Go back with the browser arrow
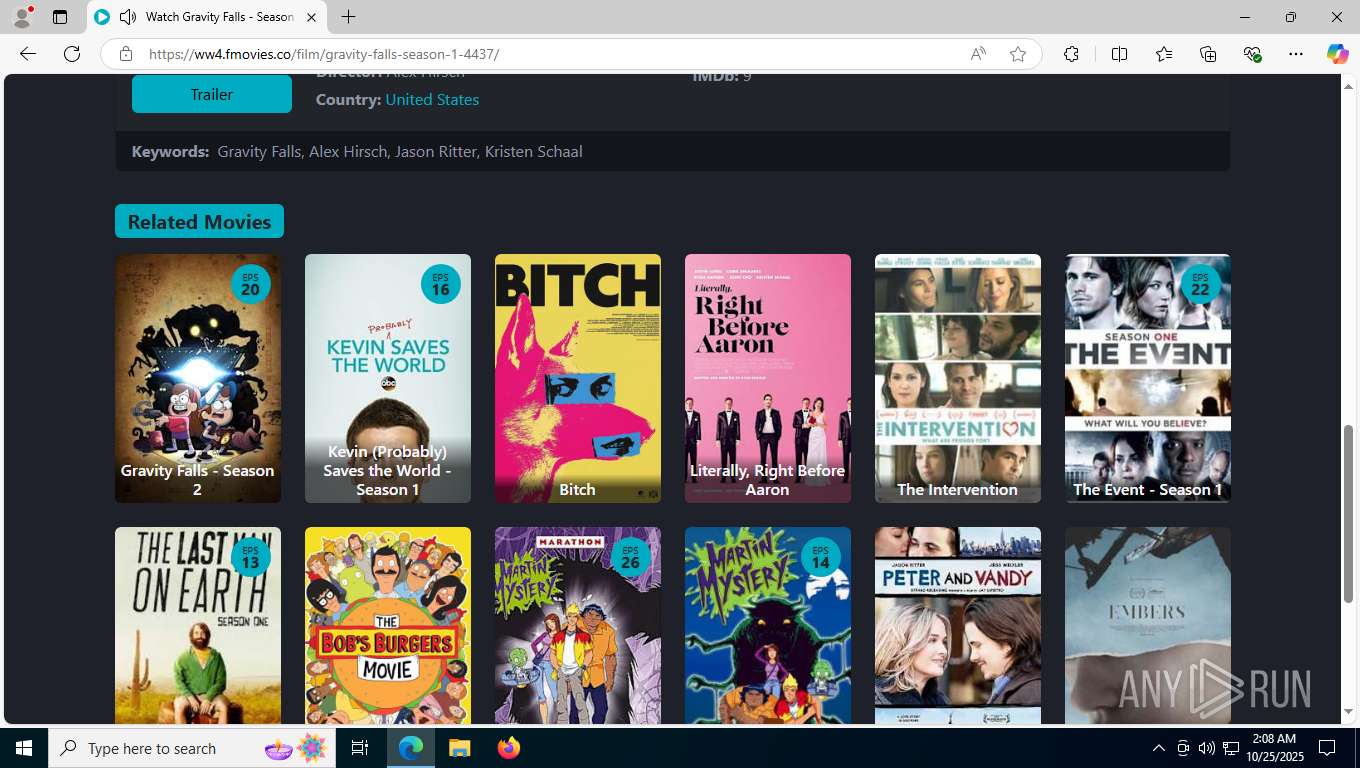Viewport: 1360px width, 768px height. pos(28,54)
